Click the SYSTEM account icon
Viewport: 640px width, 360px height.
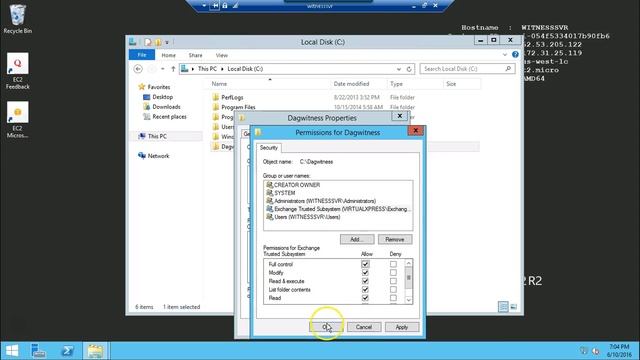click(x=269, y=193)
